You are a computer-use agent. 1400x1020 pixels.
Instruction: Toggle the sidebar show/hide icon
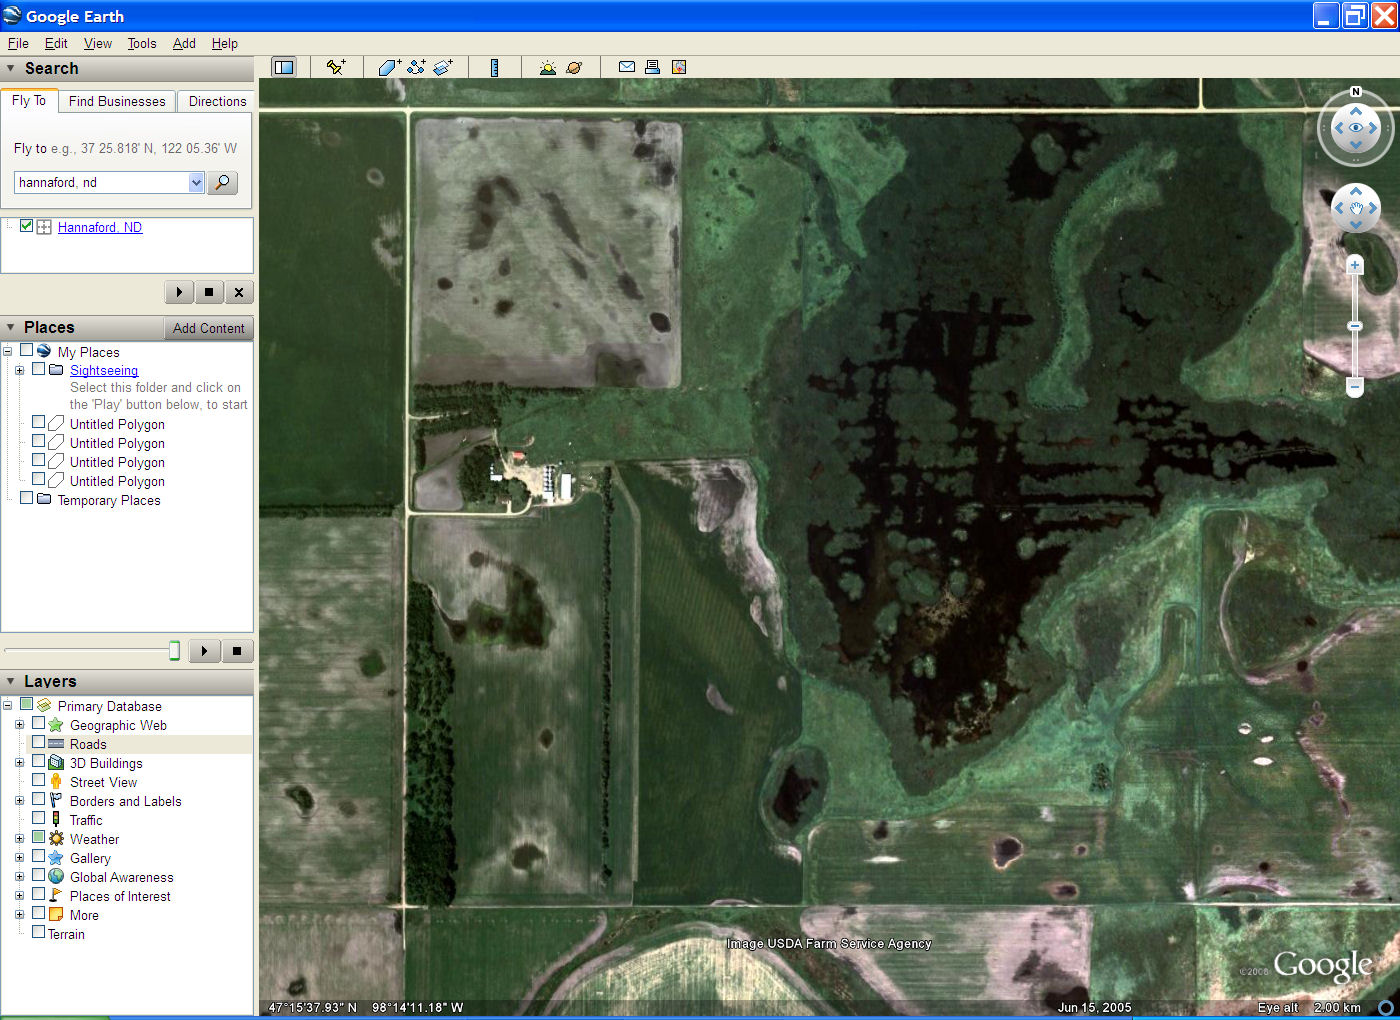click(284, 67)
